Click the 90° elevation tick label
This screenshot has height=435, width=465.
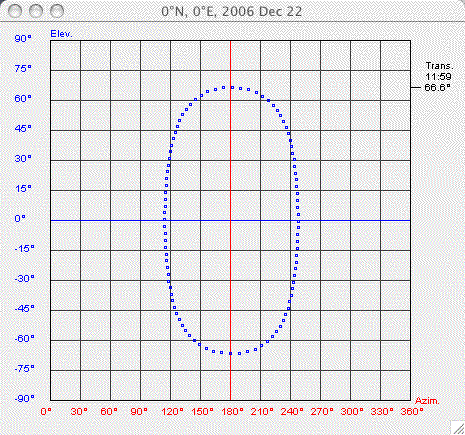coord(23,39)
